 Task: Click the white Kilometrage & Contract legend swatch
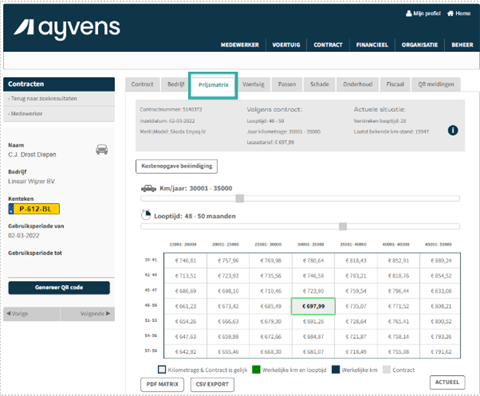pyautogui.click(x=162, y=370)
